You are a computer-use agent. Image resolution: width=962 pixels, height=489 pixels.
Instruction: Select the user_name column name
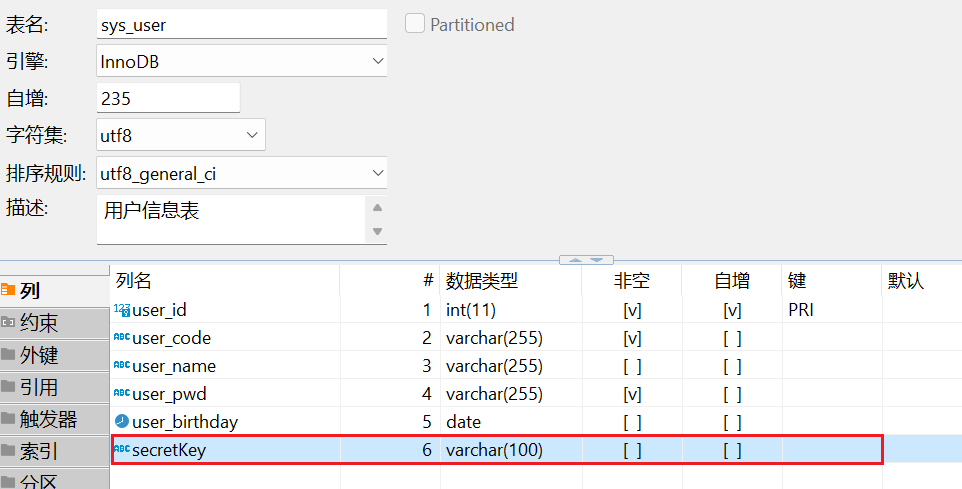(x=174, y=366)
